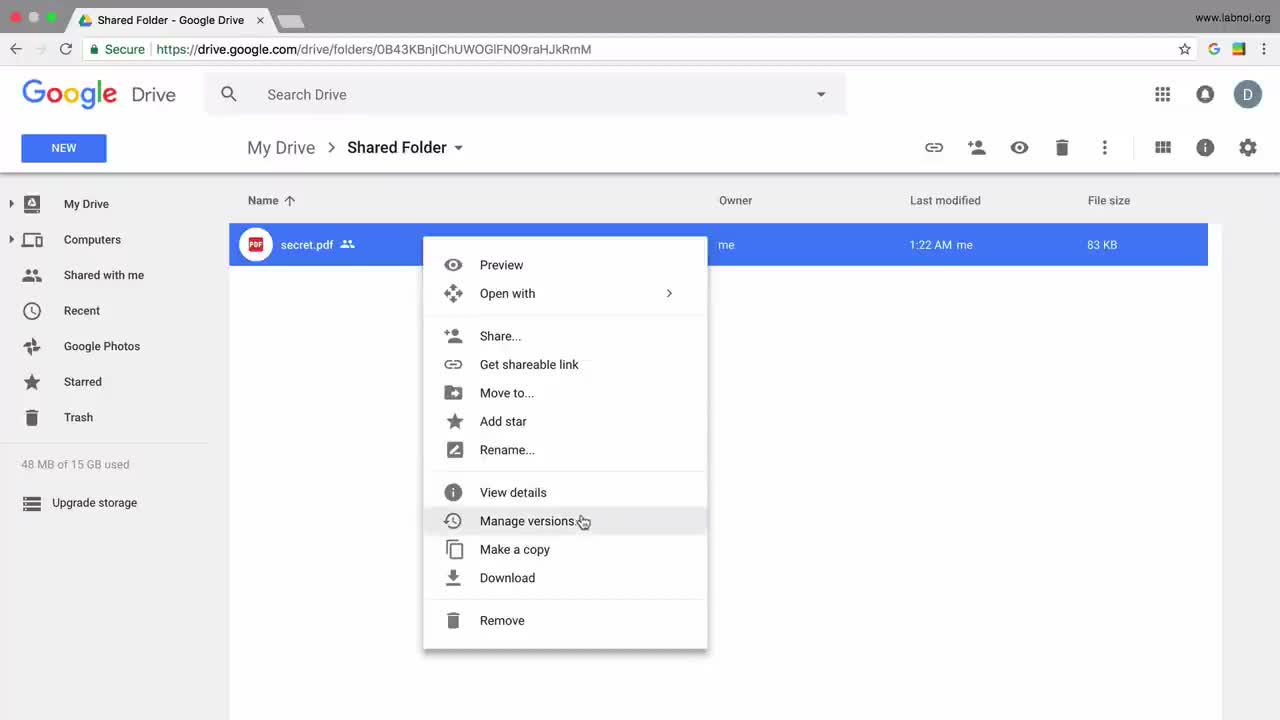Image resolution: width=1280 pixels, height=720 pixels.
Task: Click the multicolor extension icon in browser toolbar
Action: pyautogui.click(x=1239, y=49)
